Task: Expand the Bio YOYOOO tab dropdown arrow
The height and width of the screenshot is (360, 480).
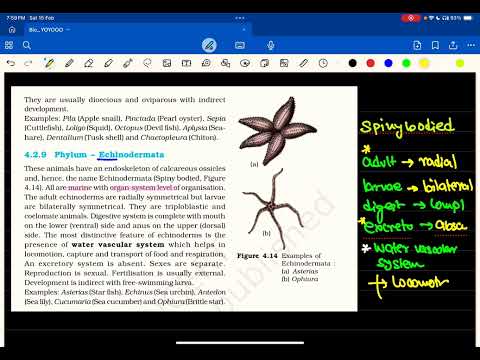Action: [x=68, y=30]
